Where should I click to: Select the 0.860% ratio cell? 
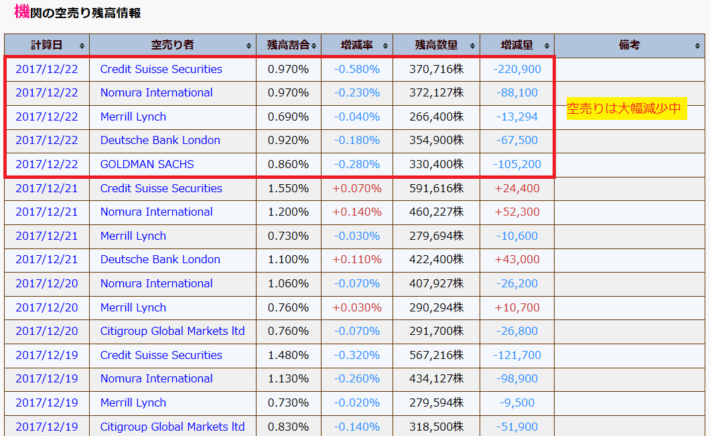tap(288, 164)
